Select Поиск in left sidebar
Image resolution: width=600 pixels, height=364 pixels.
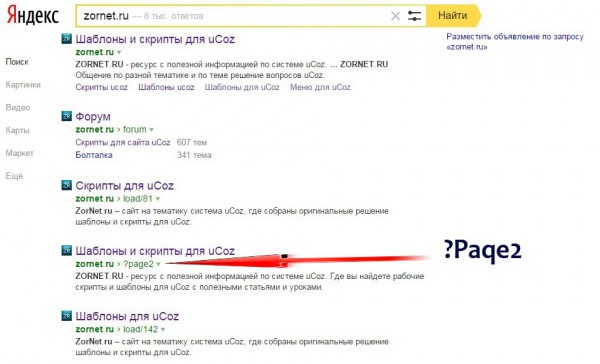coord(17,62)
